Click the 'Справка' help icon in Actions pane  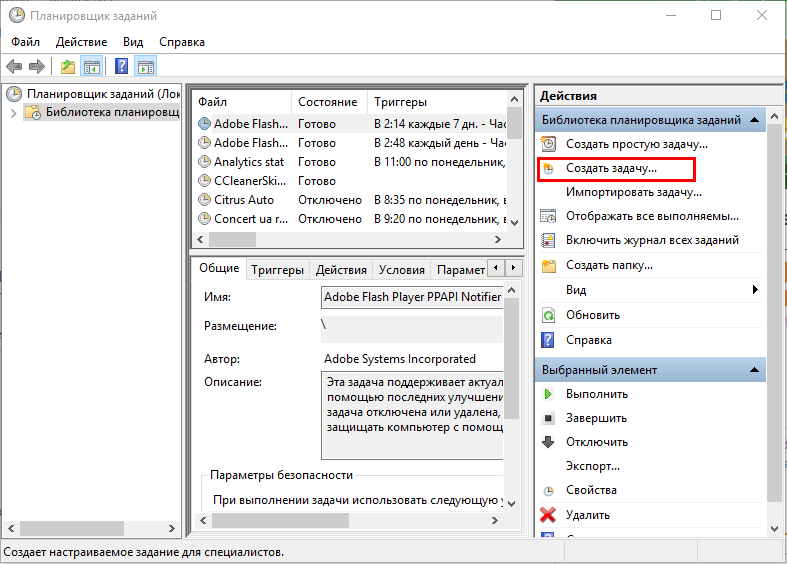[548, 340]
